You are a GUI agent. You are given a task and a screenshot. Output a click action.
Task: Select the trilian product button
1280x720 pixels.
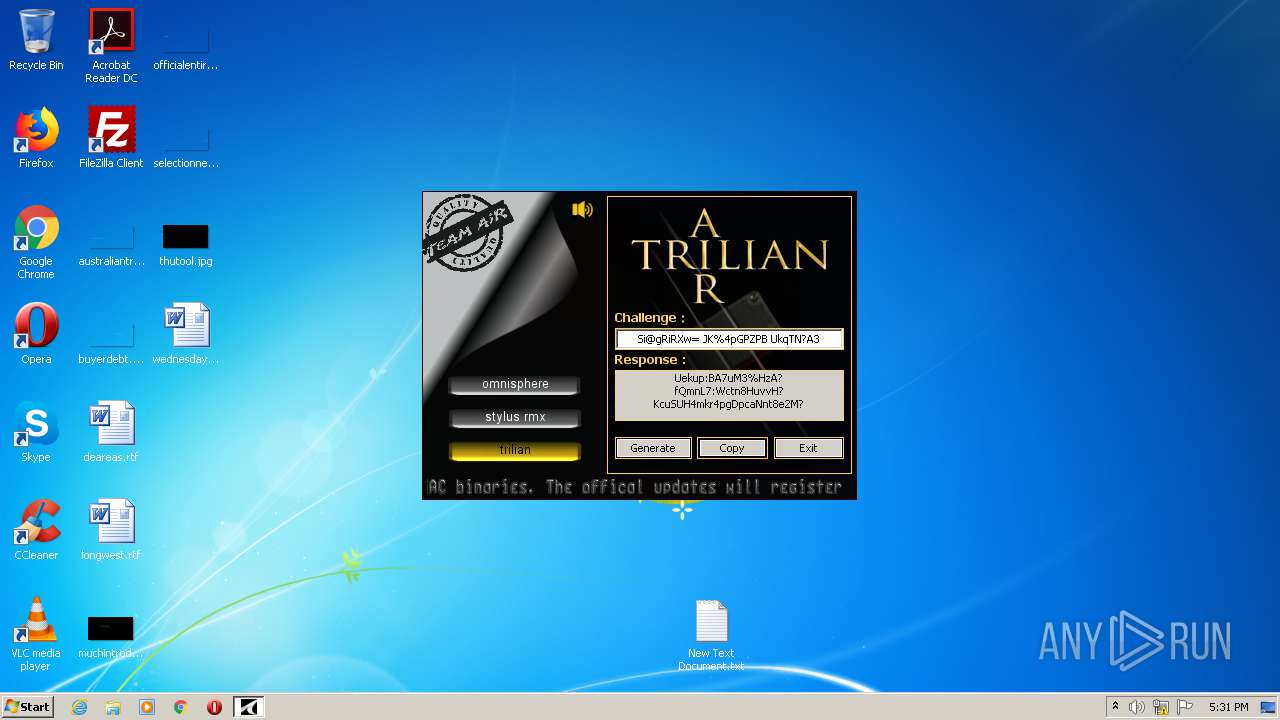click(515, 450)
